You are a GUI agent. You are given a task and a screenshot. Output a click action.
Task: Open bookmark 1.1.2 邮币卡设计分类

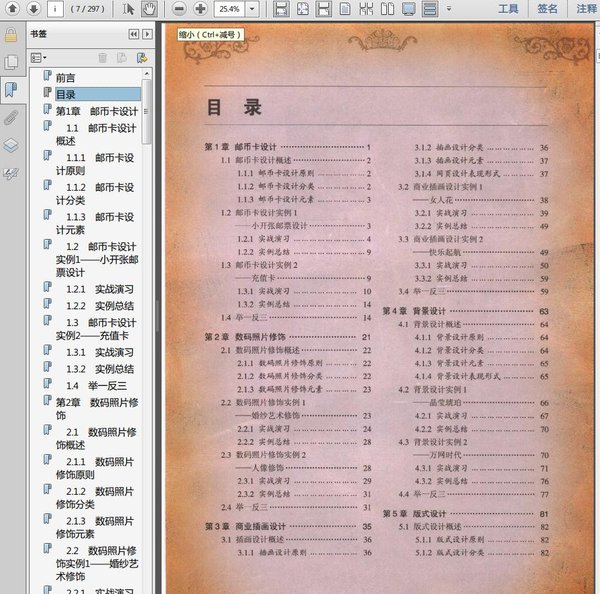point(95,194)
